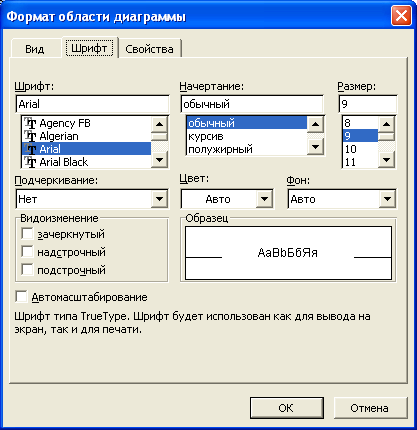Click the Шрифт name input field
Image resolution: width=417 pixels, height=430 pixels.
(92, 104)
